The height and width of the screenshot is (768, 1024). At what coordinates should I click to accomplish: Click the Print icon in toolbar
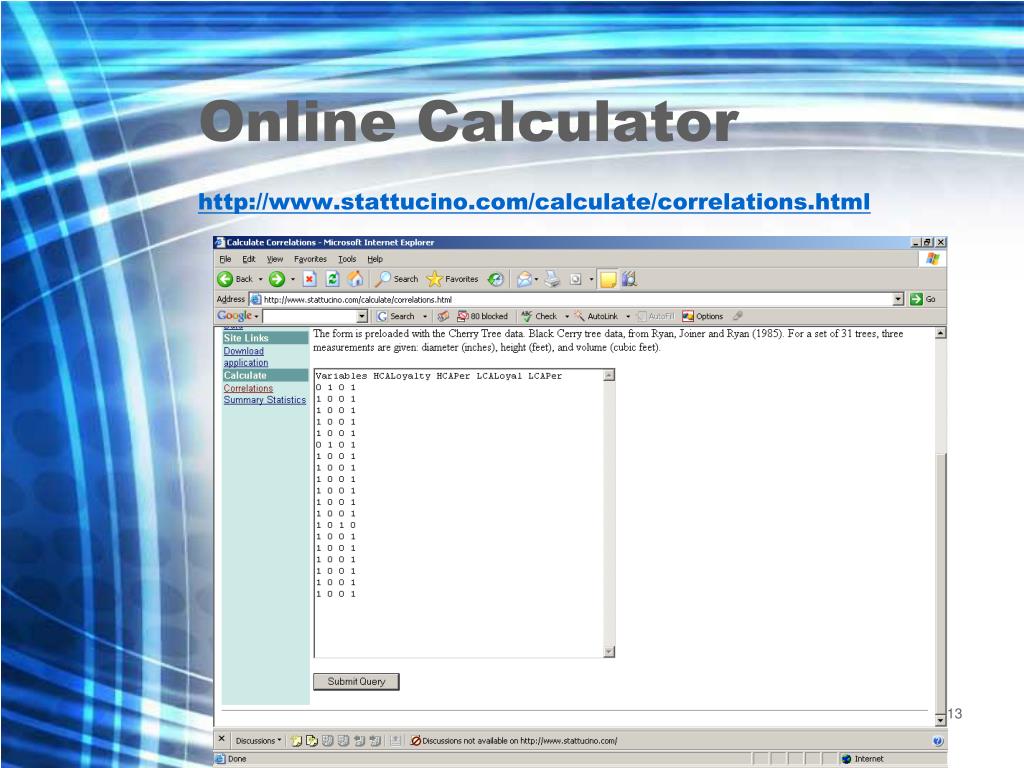click(x=552, y=280)
